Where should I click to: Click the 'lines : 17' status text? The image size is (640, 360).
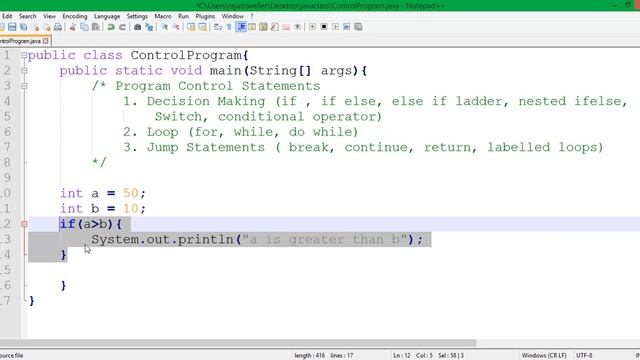pos(342,356)
